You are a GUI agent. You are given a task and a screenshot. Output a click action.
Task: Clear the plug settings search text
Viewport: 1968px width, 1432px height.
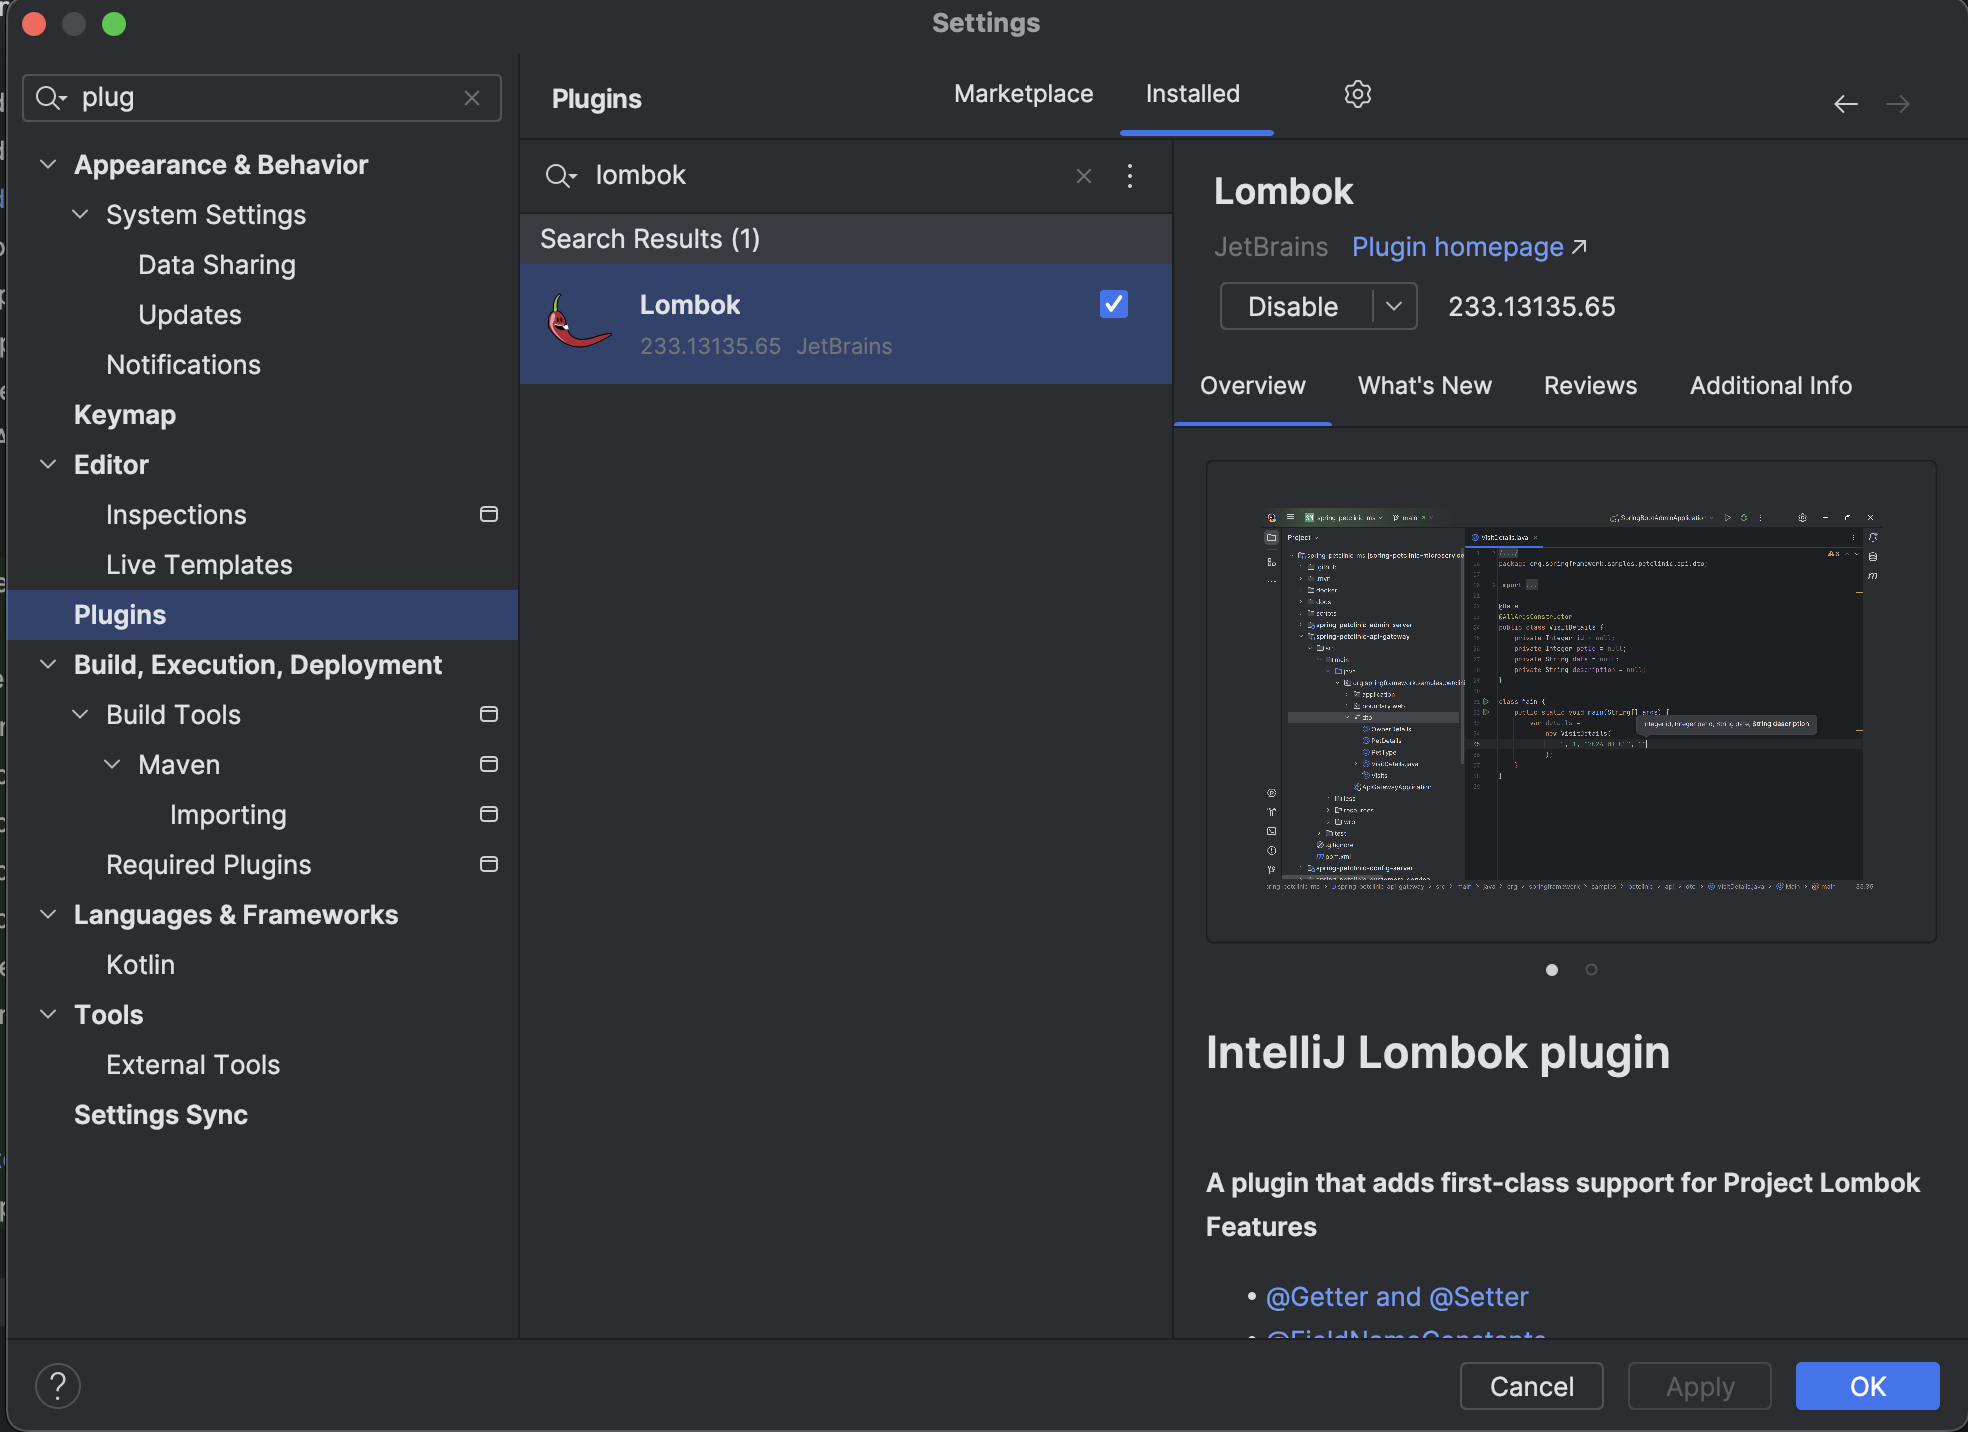click(x=472, y=98)
